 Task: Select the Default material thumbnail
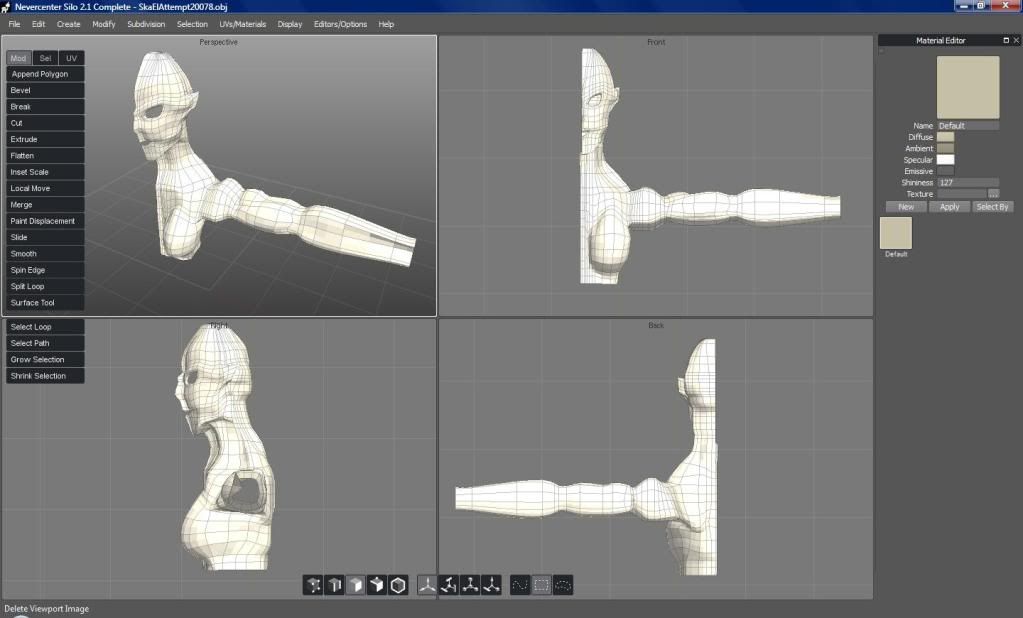pyautogui.click(x=896, y=233)
